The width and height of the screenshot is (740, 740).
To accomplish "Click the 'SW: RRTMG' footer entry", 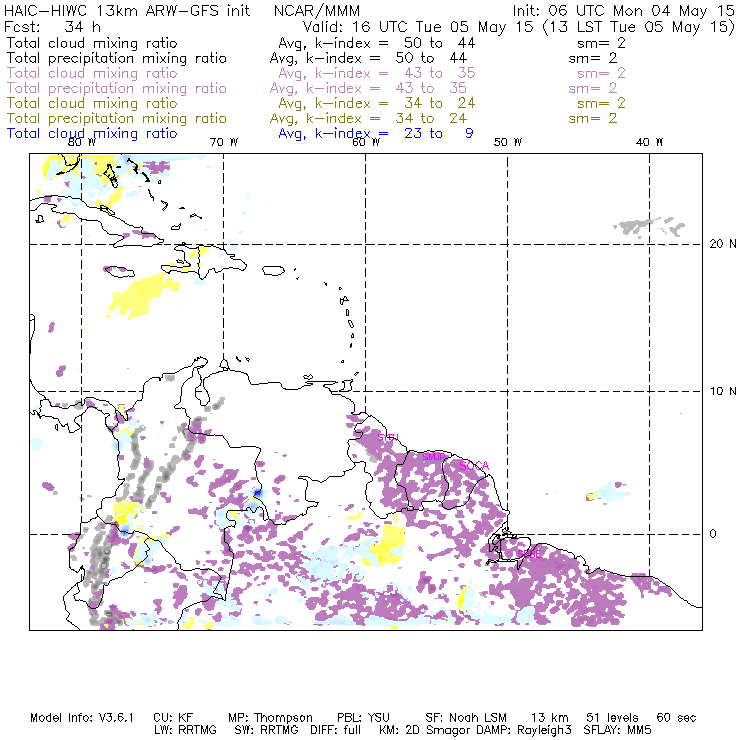I will [266, 730].
